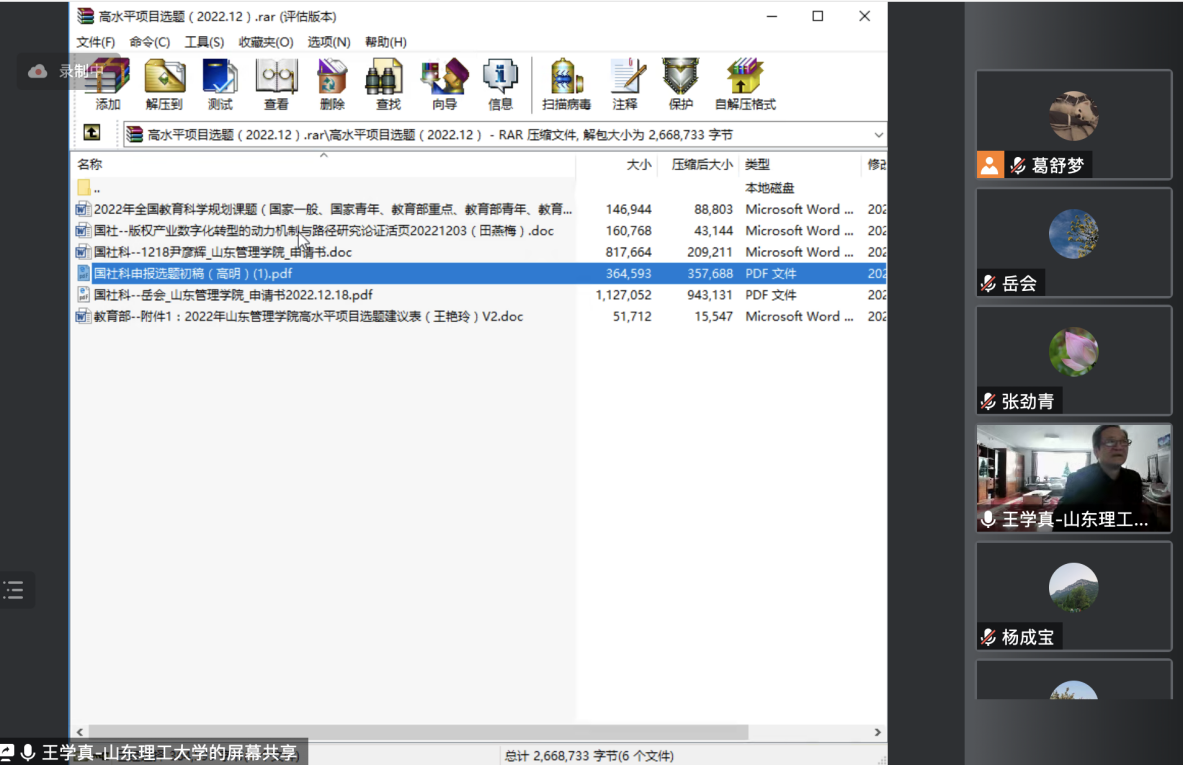Click 葛舒梦 participant avatar
This screenshot has width=1183, height=765.
[1074, 115]
